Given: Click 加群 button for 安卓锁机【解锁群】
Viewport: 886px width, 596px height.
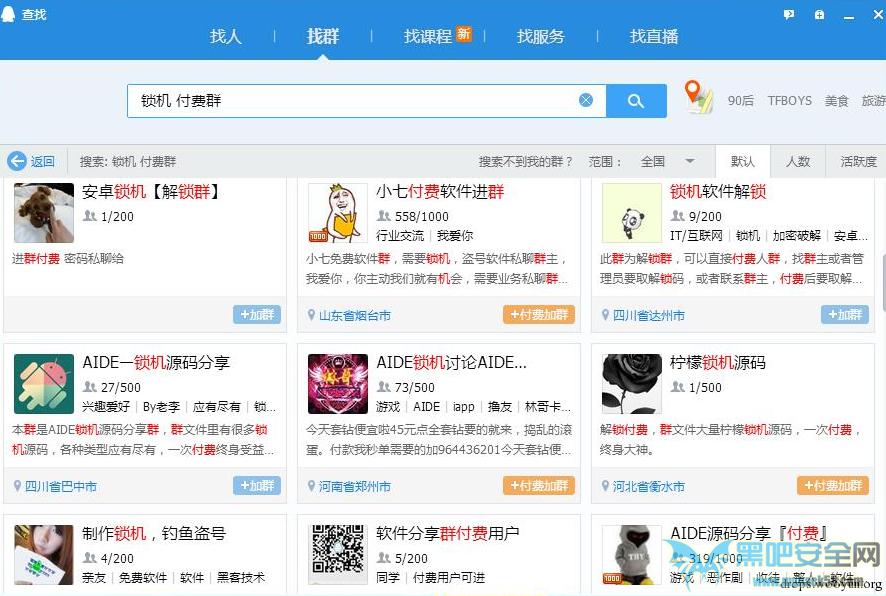Looking at the screenshot, I should pyautogui.click(x=257, y=315).
